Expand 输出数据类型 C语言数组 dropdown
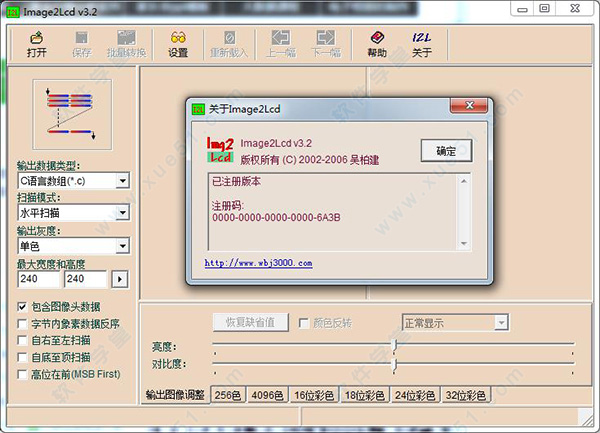 pyautogui.click(x=122, y=181)
